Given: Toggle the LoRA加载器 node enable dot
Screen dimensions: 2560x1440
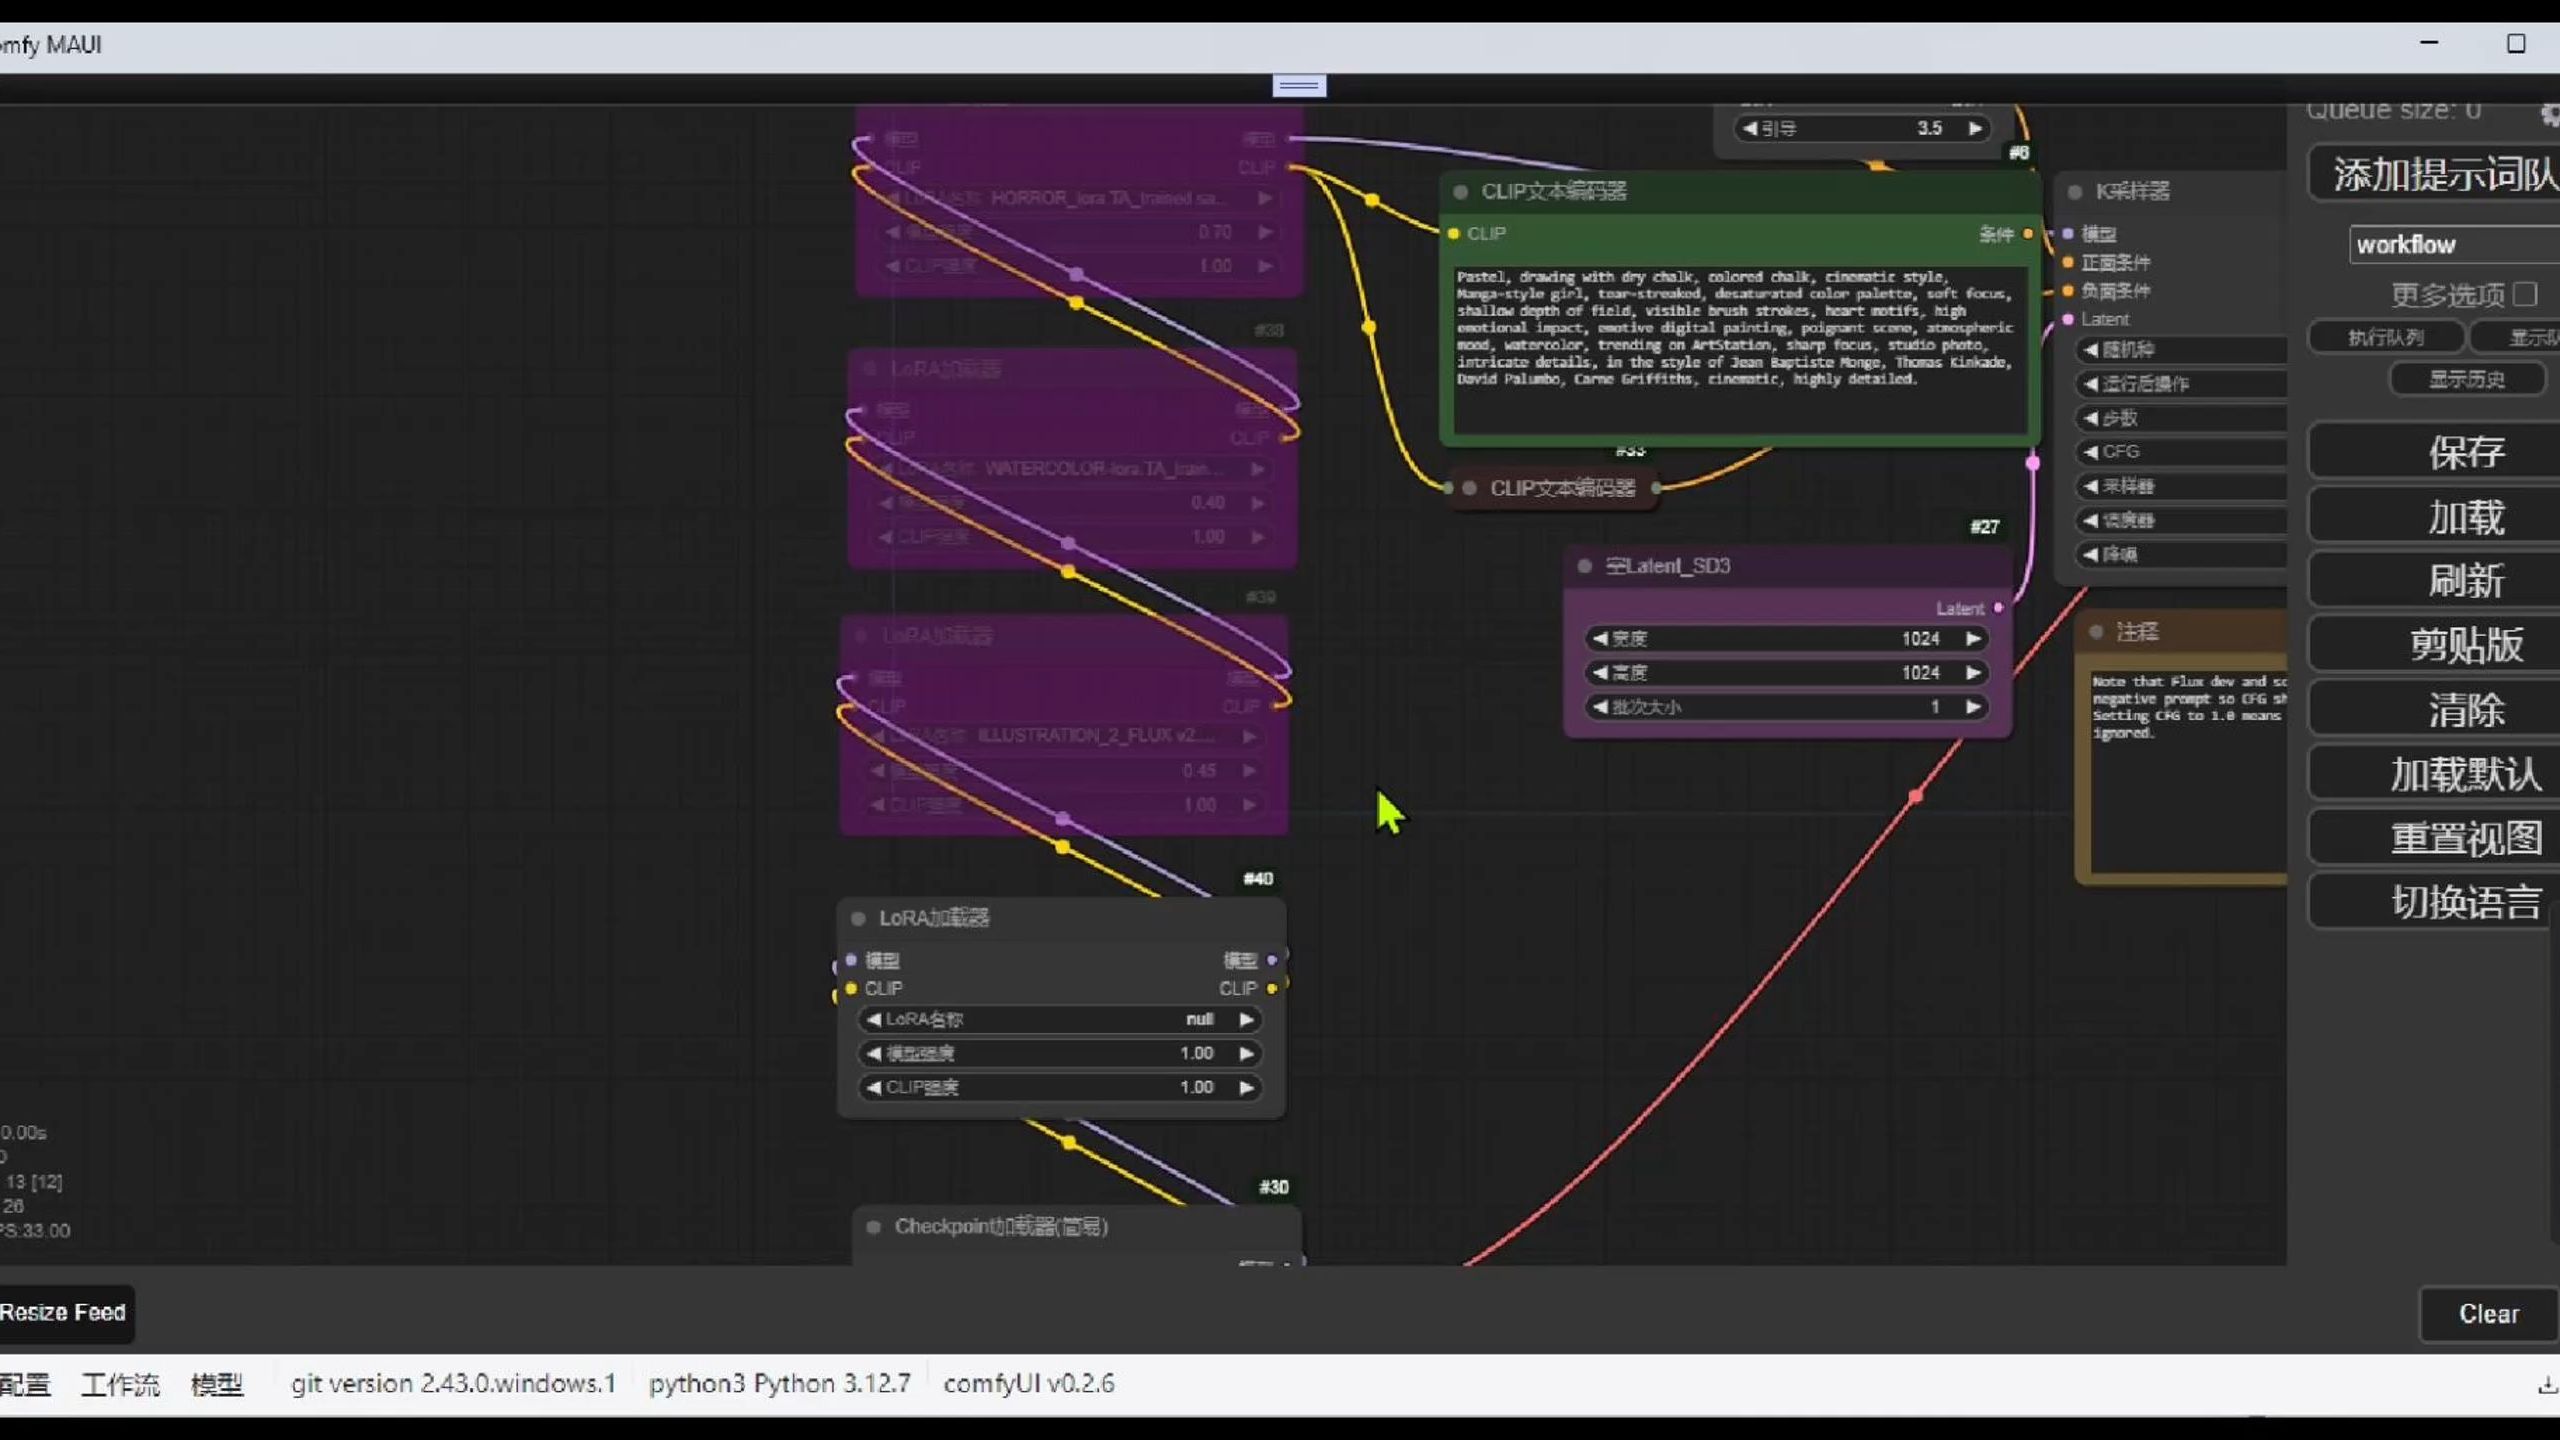Looking at the screenshot, I should (x=862, y=916).
